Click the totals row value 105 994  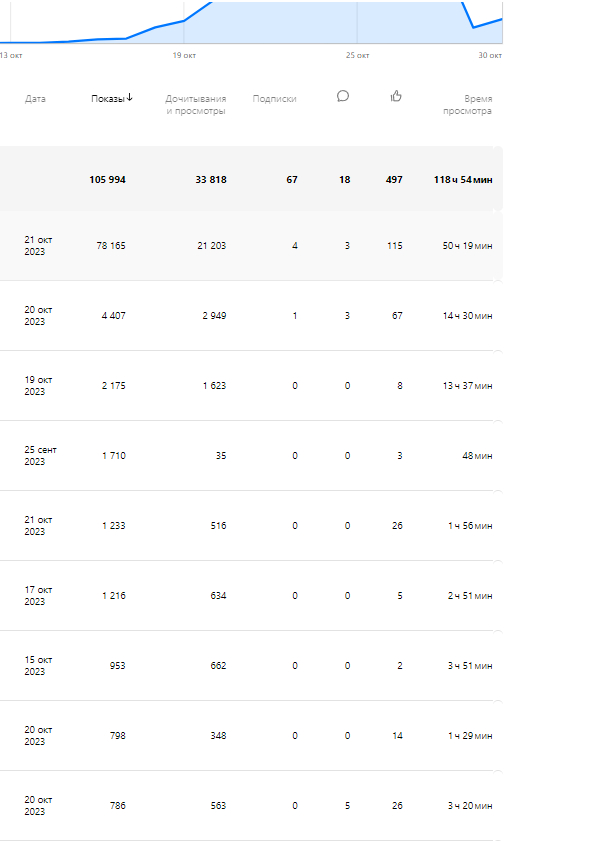coord(107,180)
